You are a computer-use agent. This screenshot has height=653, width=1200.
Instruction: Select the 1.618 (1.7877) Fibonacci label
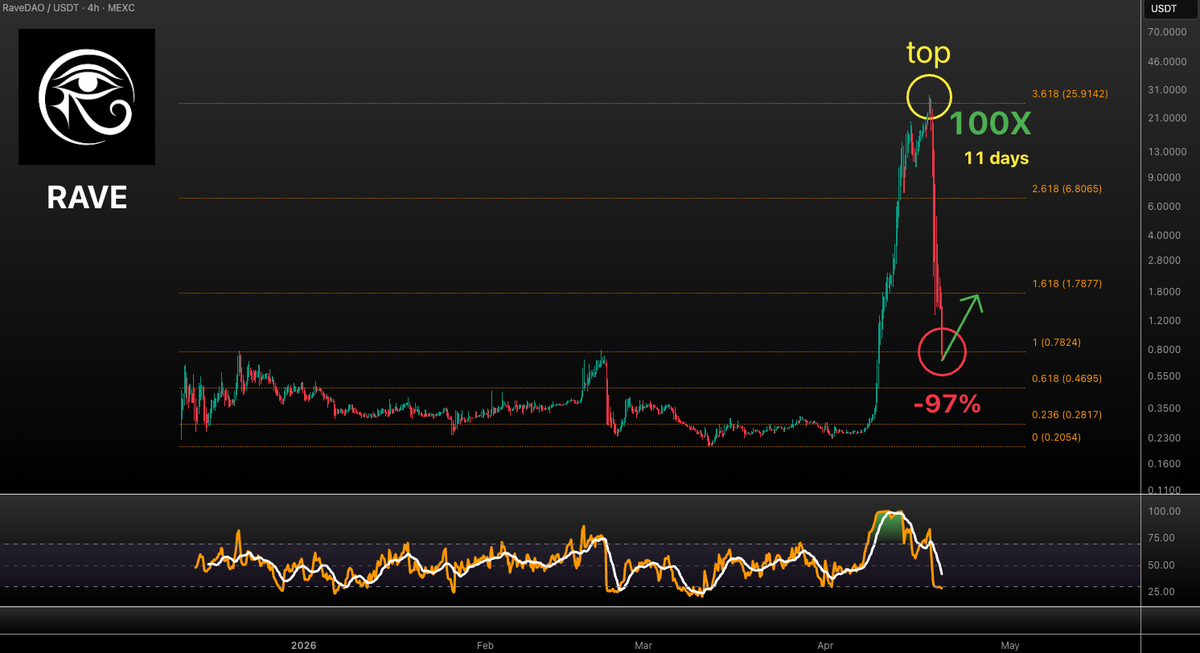(x=1066, y=284)
